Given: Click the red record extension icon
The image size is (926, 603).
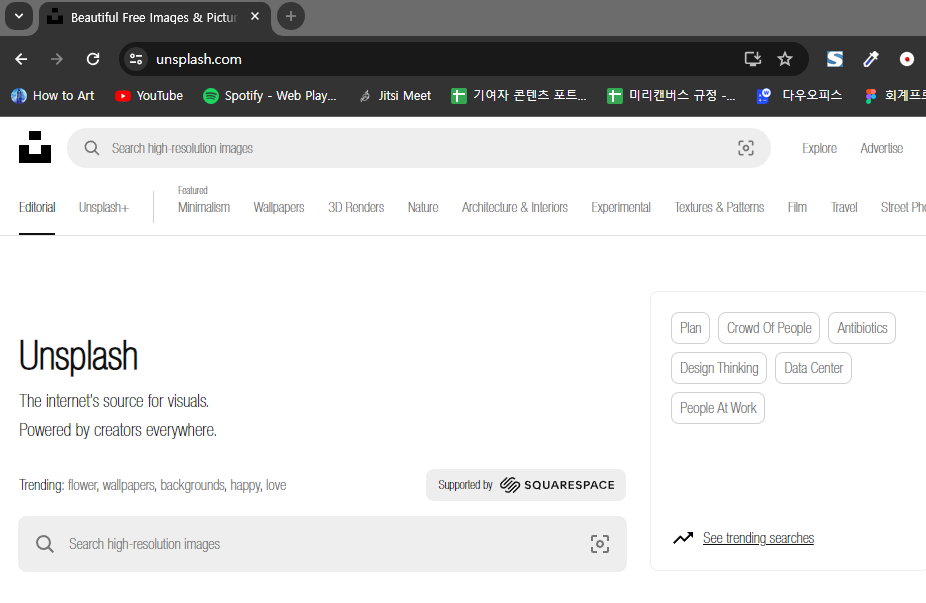Looking at the screenshot, I should pyautogui.click(x=907, y=59).
